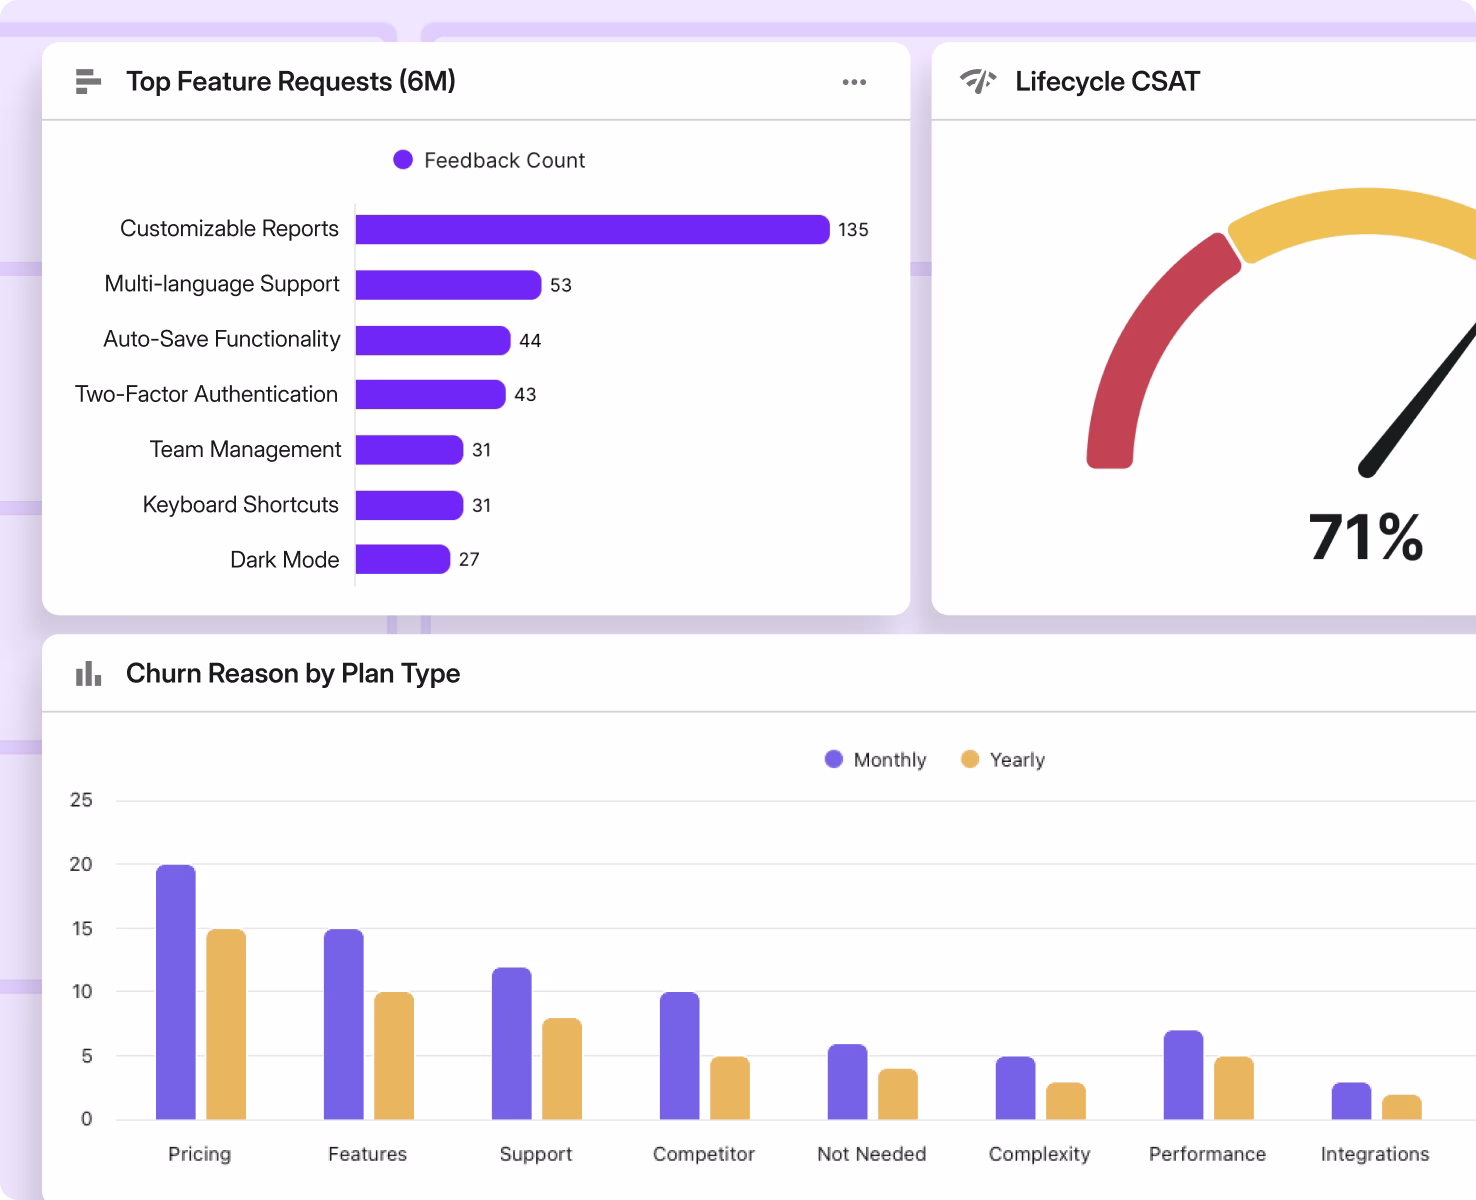The height and width of the screenshot is (1200, 1476).
Task: Click the Complexity axis label
Action: (1040, 1154)
